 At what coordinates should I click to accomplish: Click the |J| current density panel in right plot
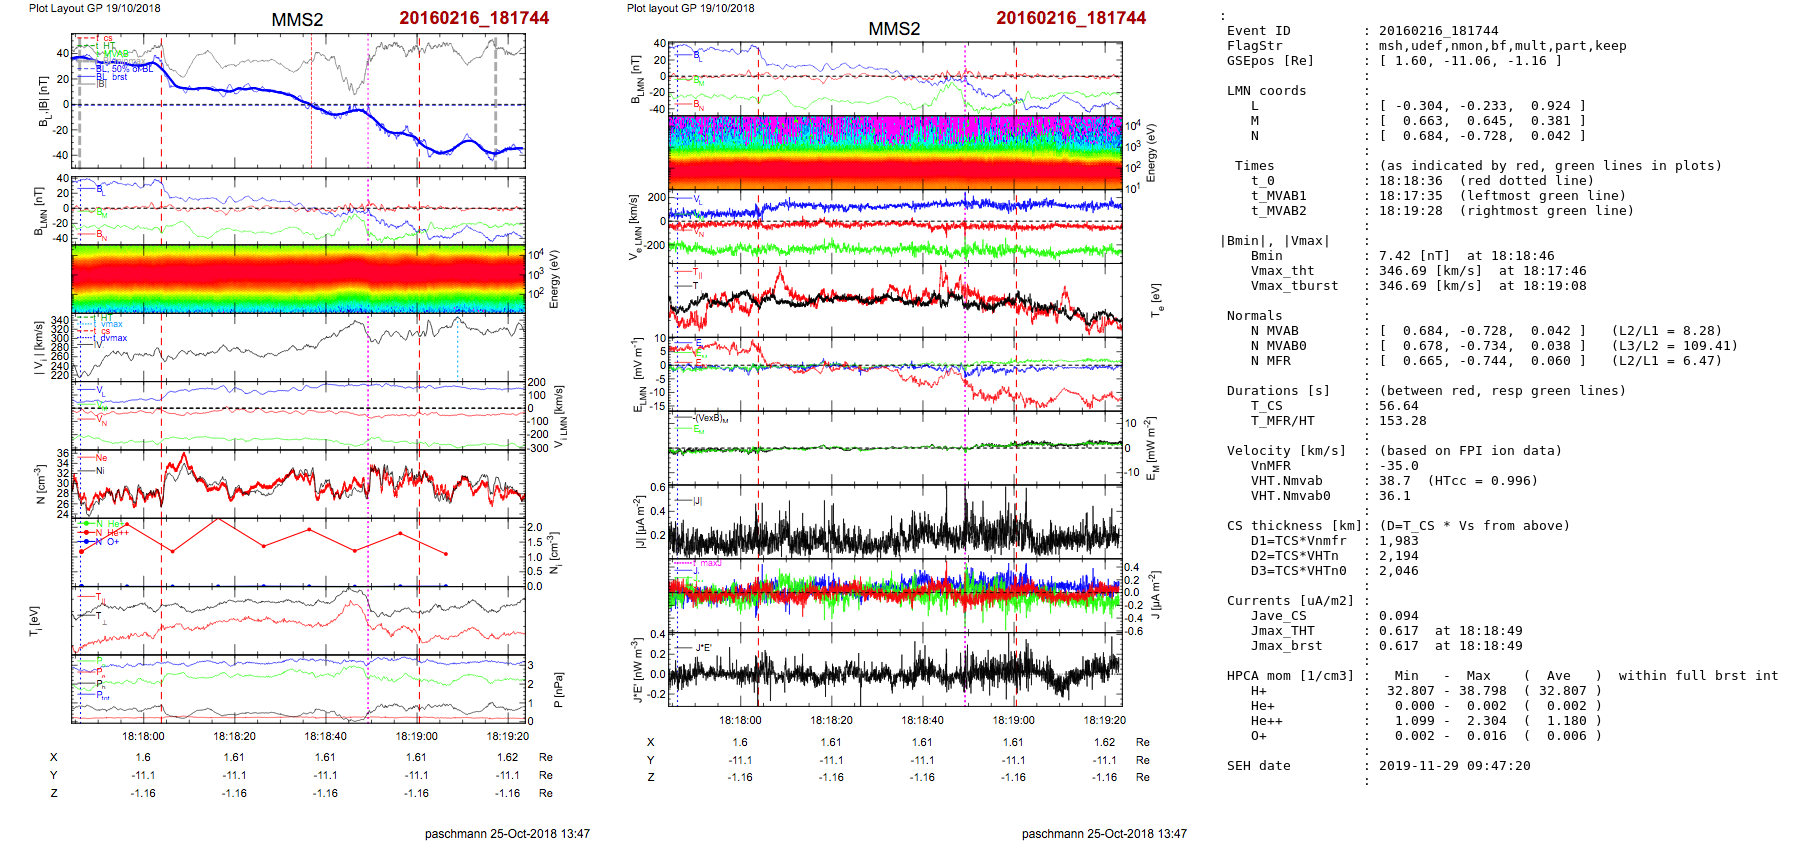click(895, 522)
